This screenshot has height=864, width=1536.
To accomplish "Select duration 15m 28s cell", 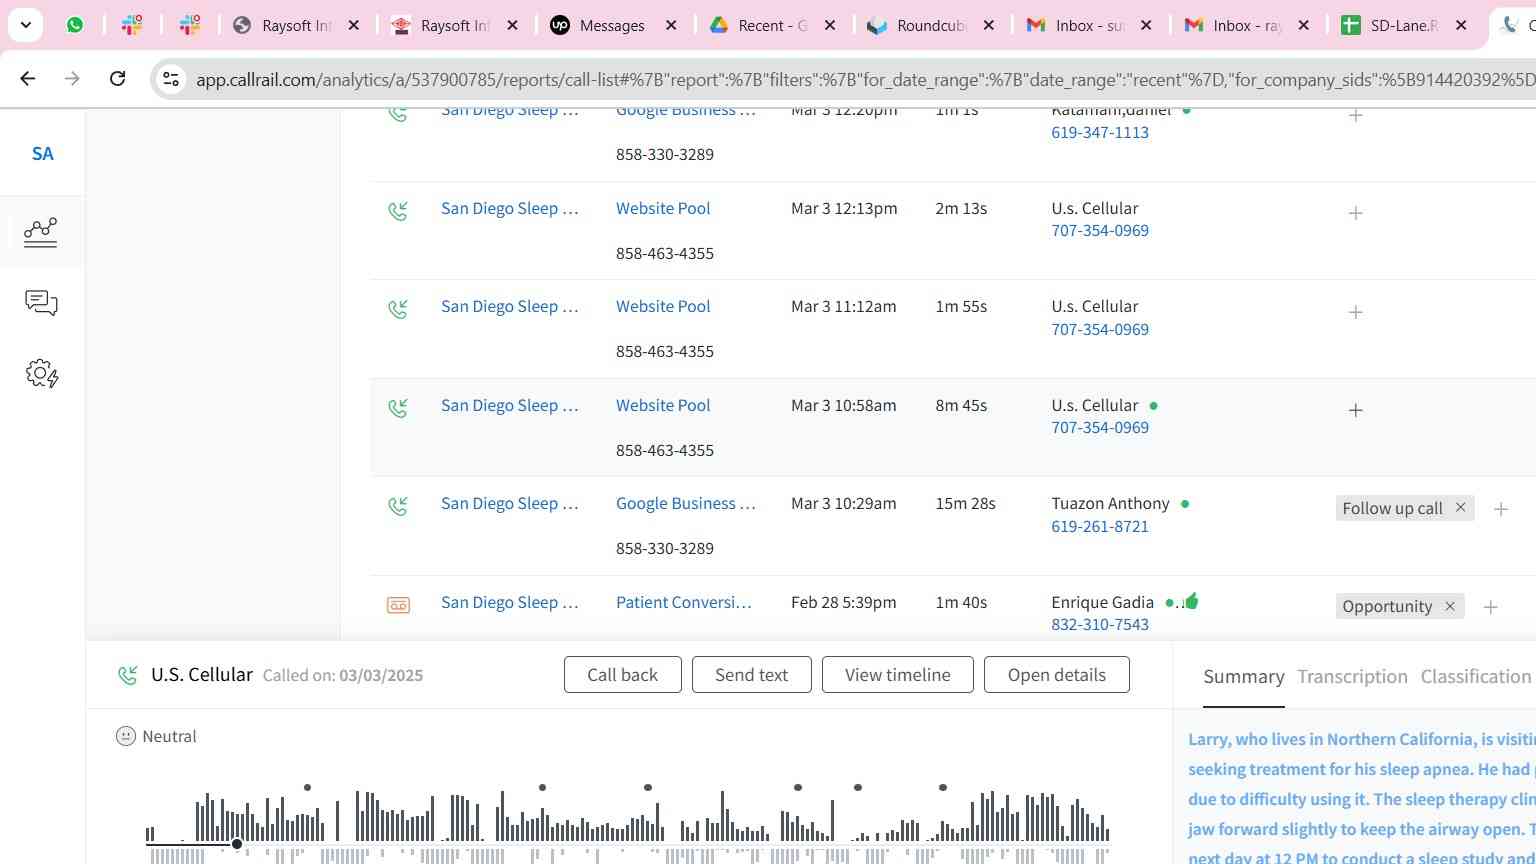I will click(965, 504).
